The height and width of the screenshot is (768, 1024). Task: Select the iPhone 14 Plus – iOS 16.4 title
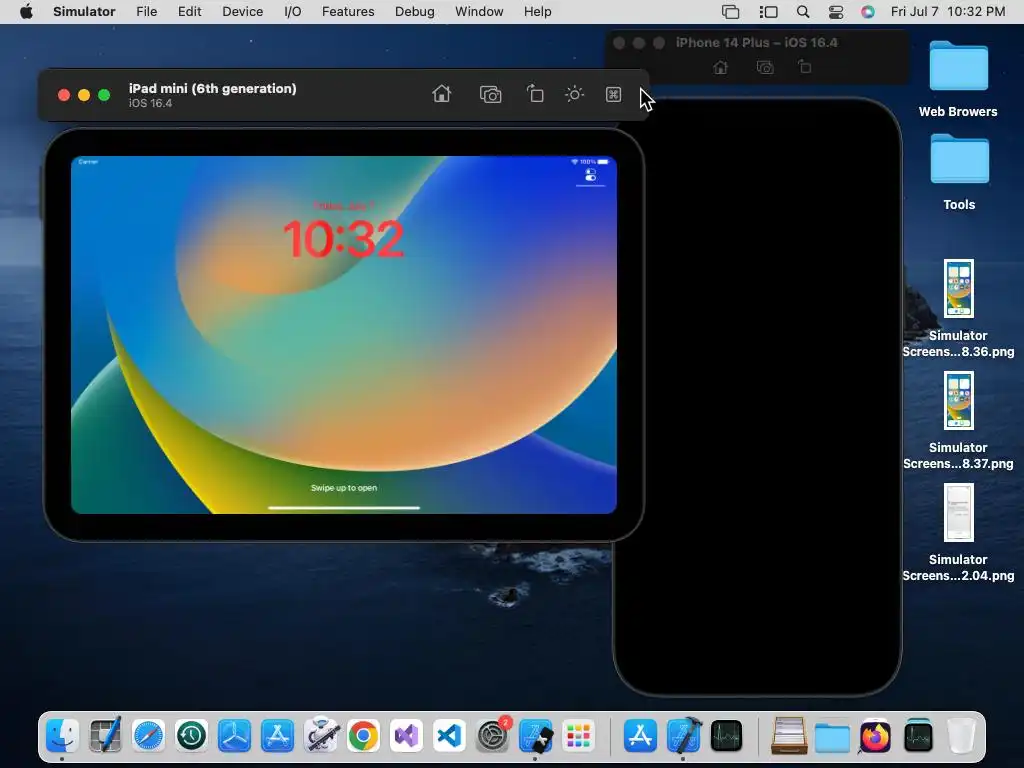[x=756, y=42]
